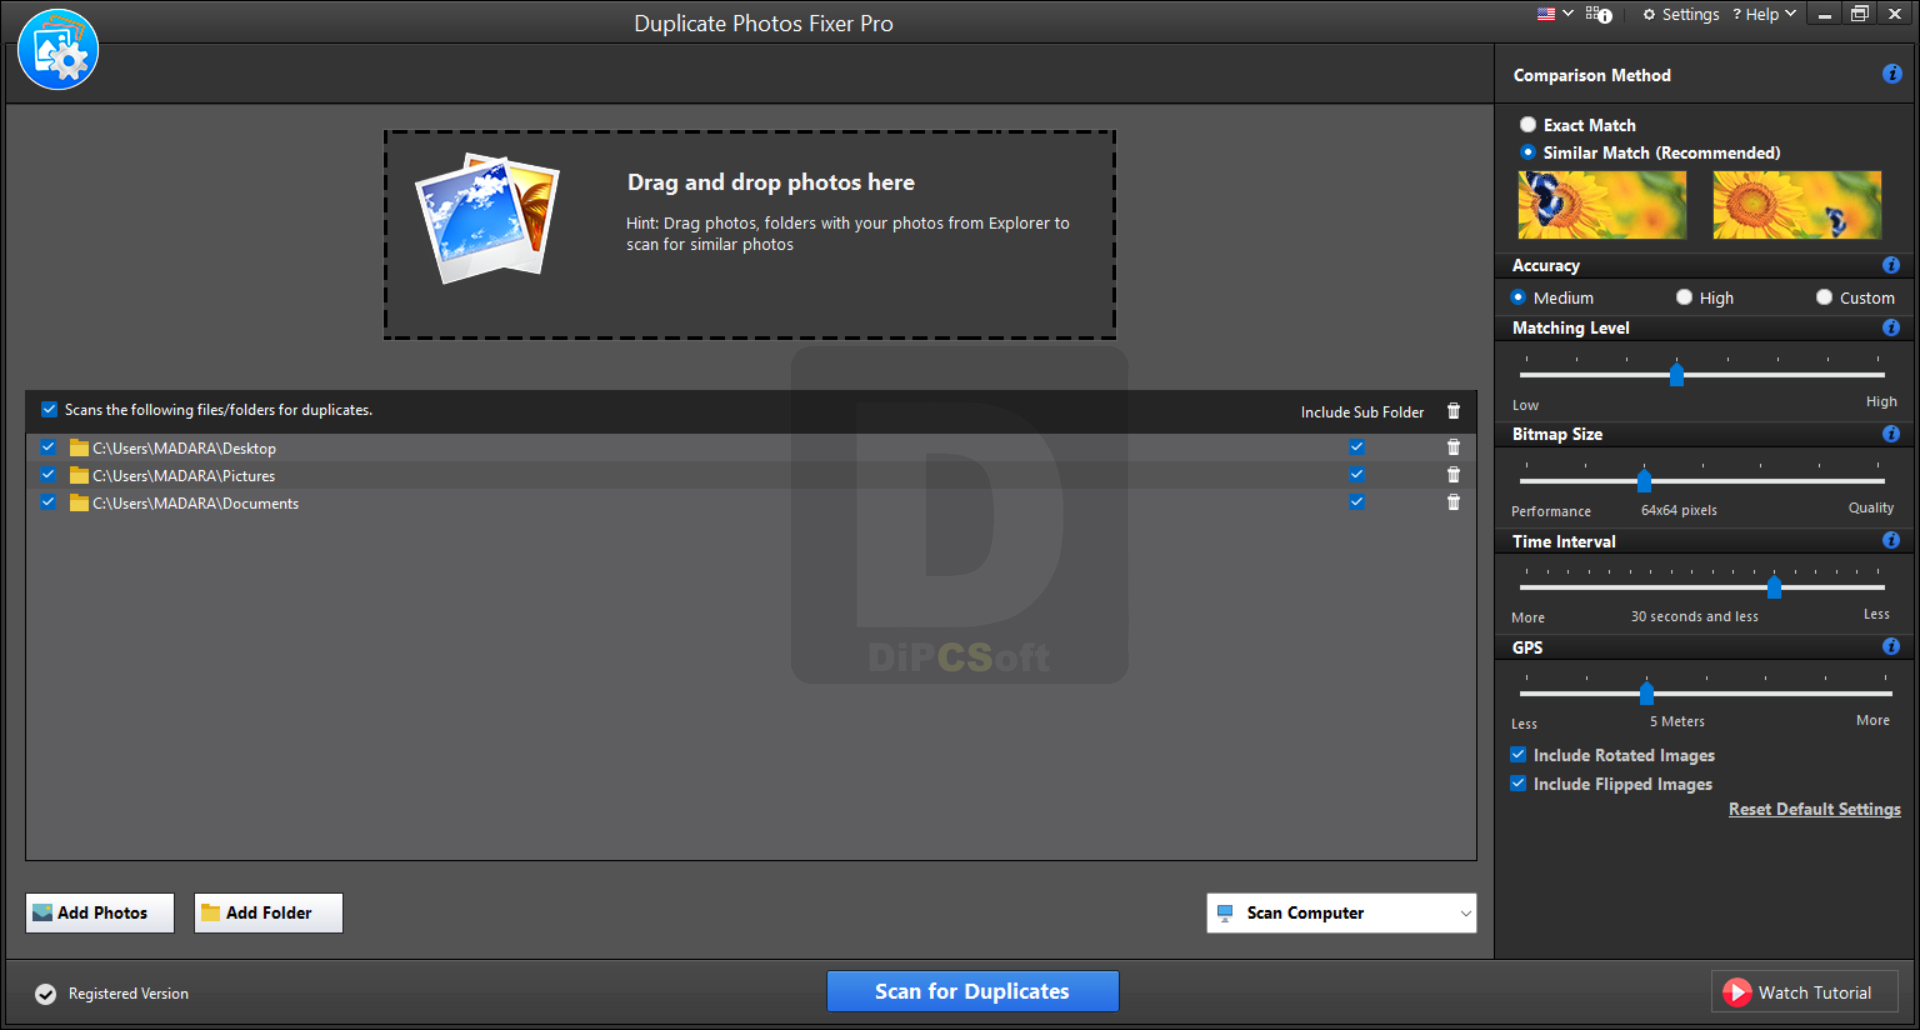This screenshot has width=1920, height=1030.
Task: Click the Time Interval info icon
Action: [1891, 540]
